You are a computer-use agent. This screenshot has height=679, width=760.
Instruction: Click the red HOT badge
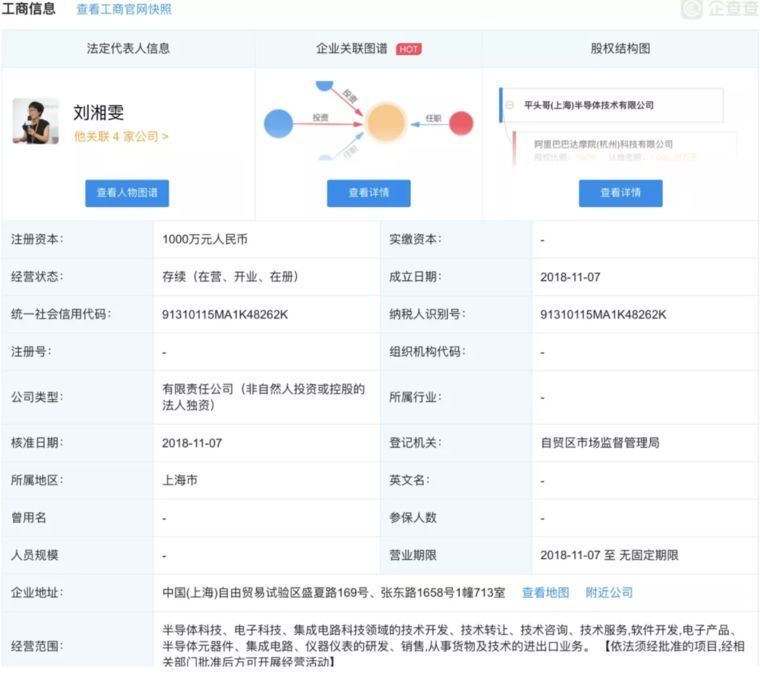[x=409, y=49]
